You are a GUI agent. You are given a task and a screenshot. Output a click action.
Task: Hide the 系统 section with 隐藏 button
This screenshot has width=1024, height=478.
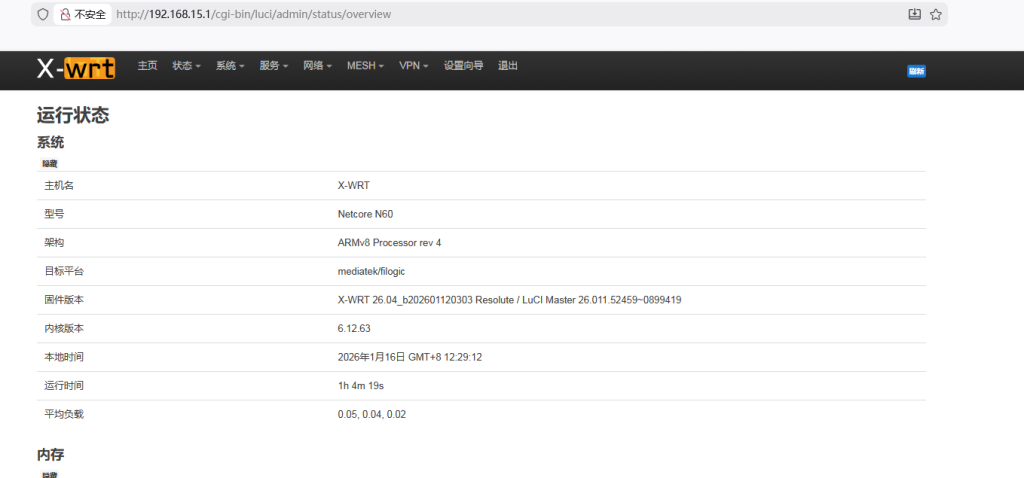click(50, 163)
